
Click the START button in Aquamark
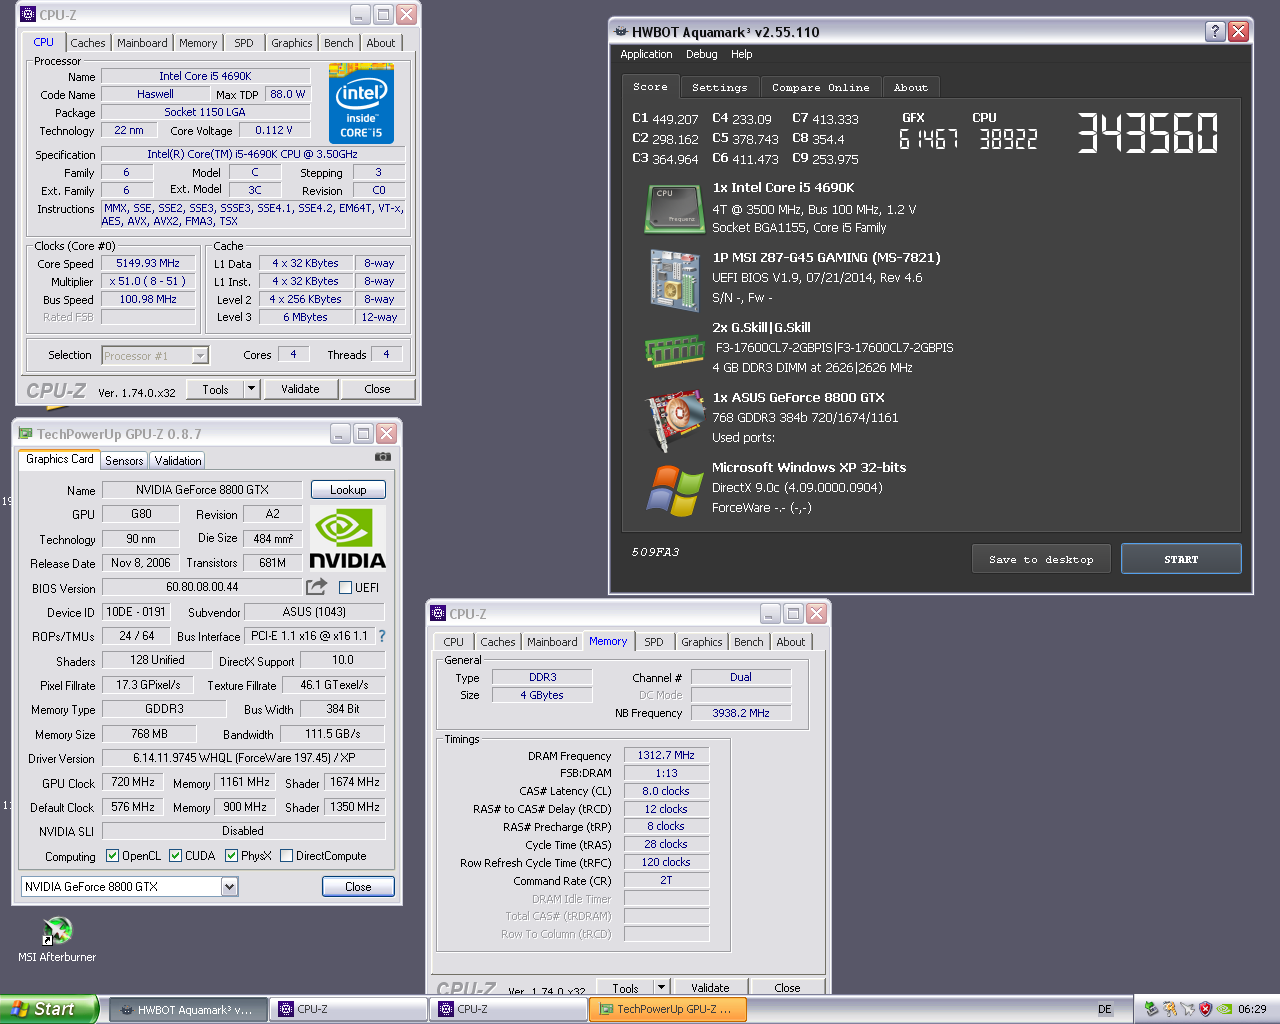(x=1181, y=559)
